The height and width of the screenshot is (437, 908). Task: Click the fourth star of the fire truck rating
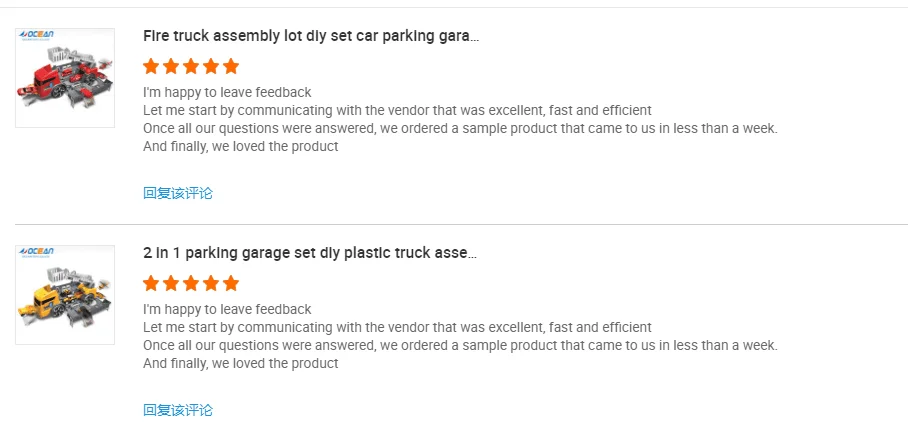tap(211, 67)
